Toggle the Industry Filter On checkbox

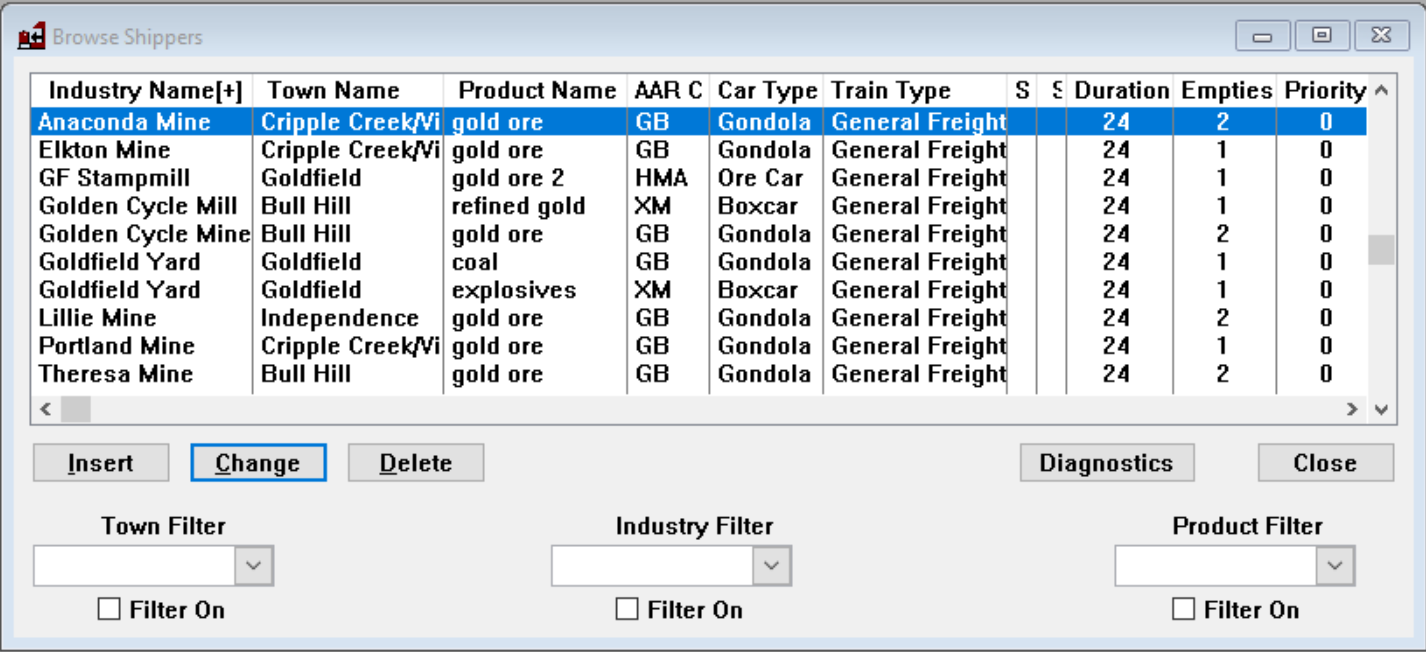coord(627,609)
